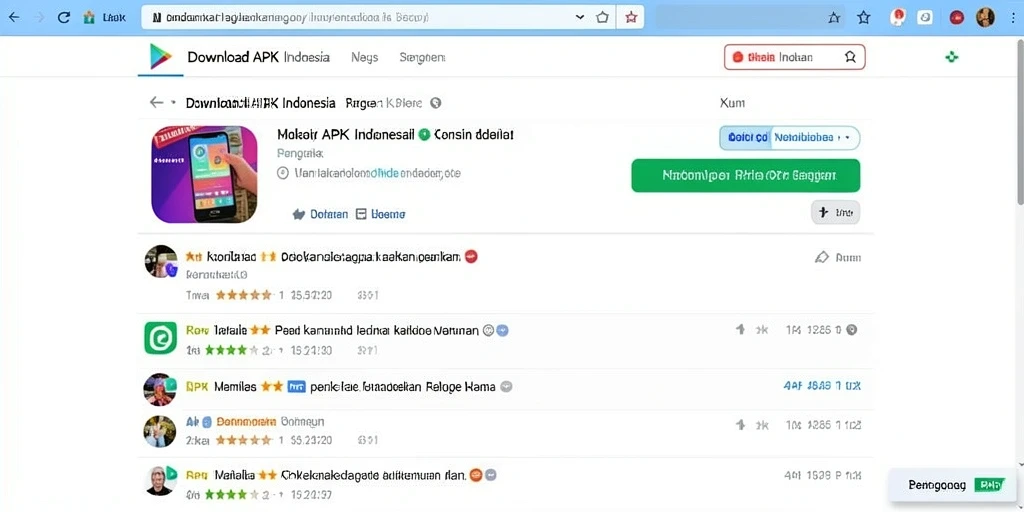The image size is (1024, 512).
Task: Select the Doioi co segment
Action: (x=746, y=138)
